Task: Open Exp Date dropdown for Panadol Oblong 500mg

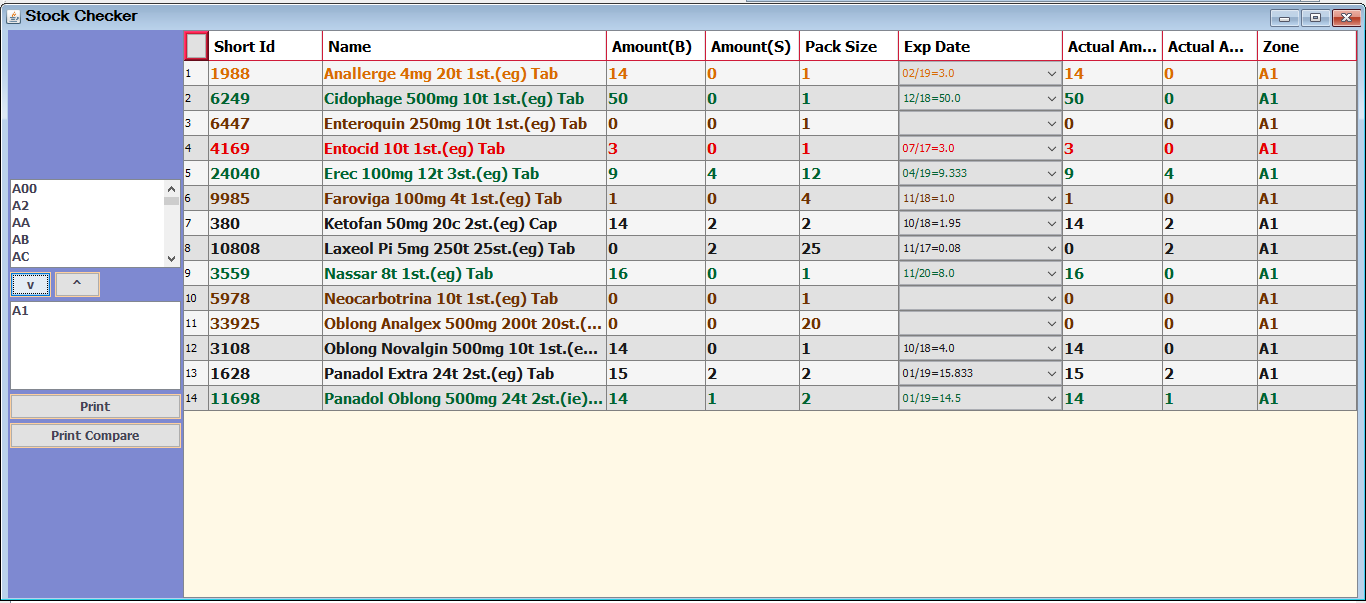Action: pyautogui.click(x=1051, y=399)
